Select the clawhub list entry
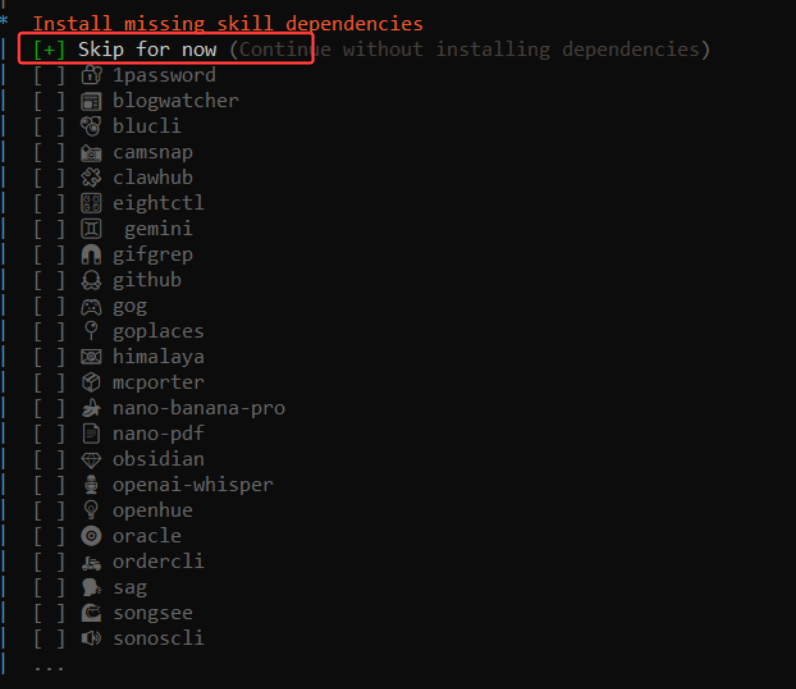Image resolution: width=796 pixels, height=689 pixels. pos(152,178)
